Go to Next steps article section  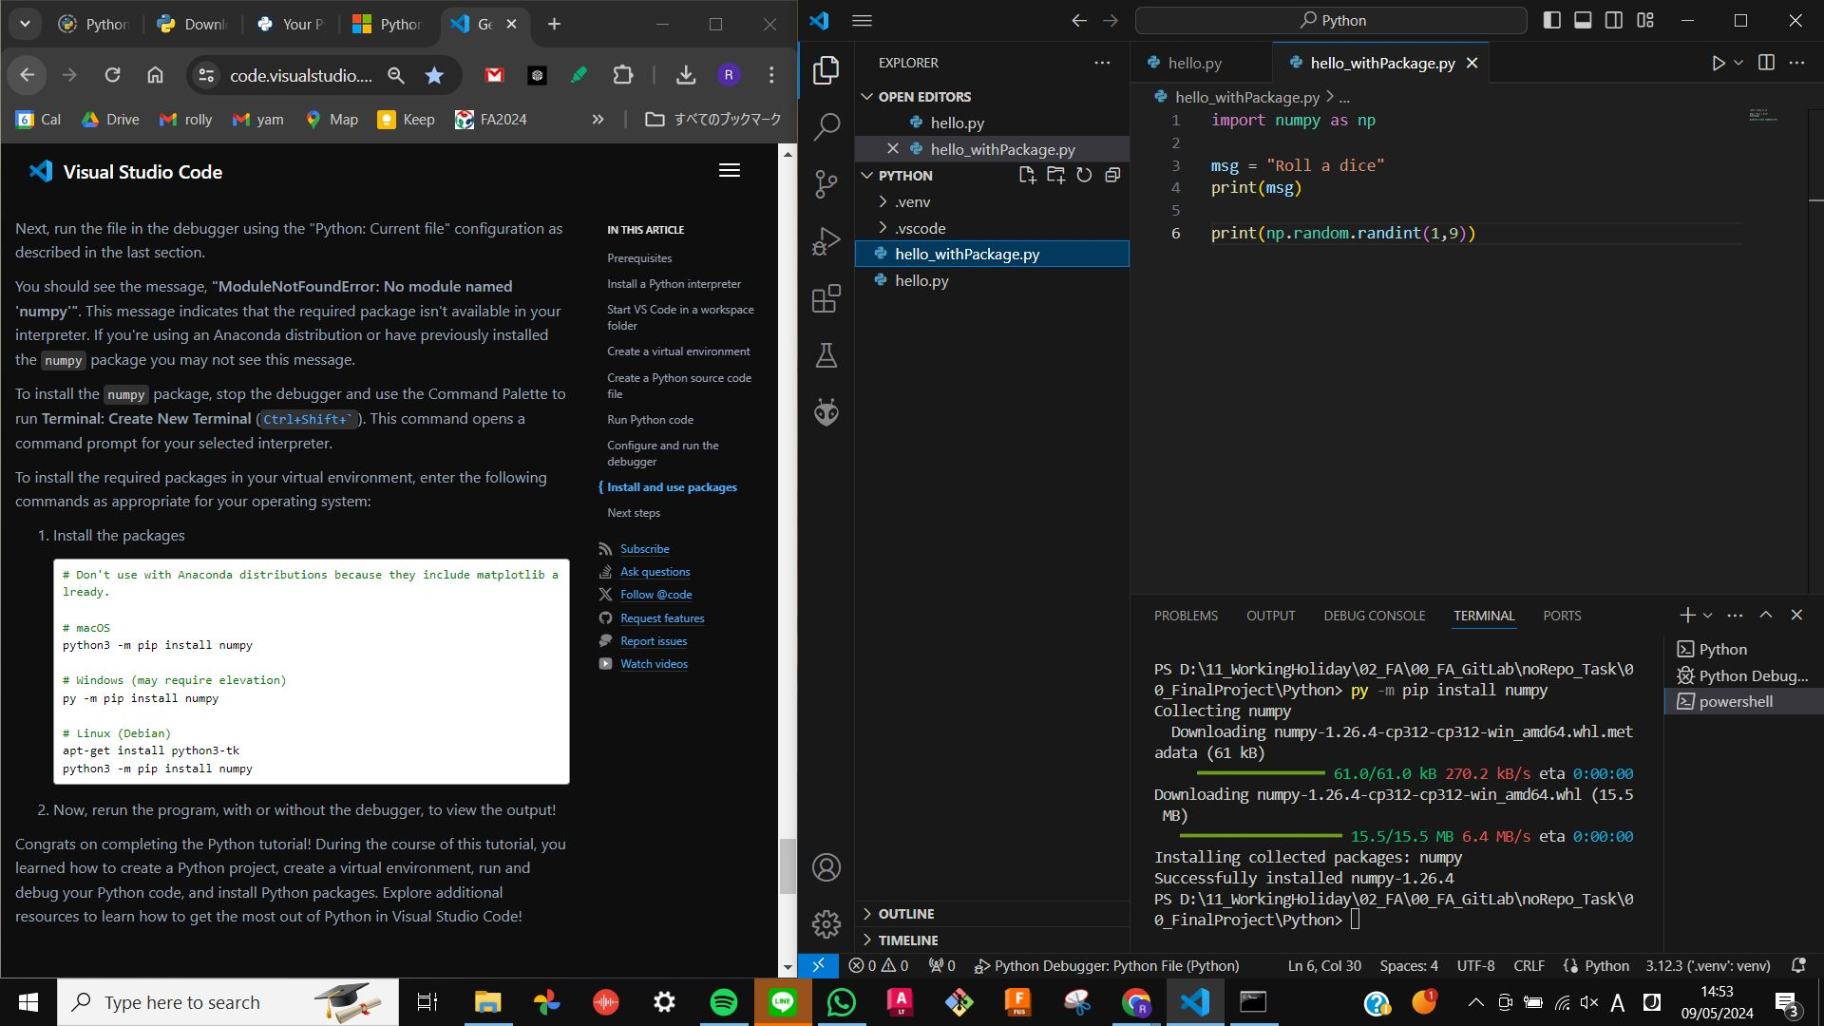pyautogui.click(x=633, y=513)
